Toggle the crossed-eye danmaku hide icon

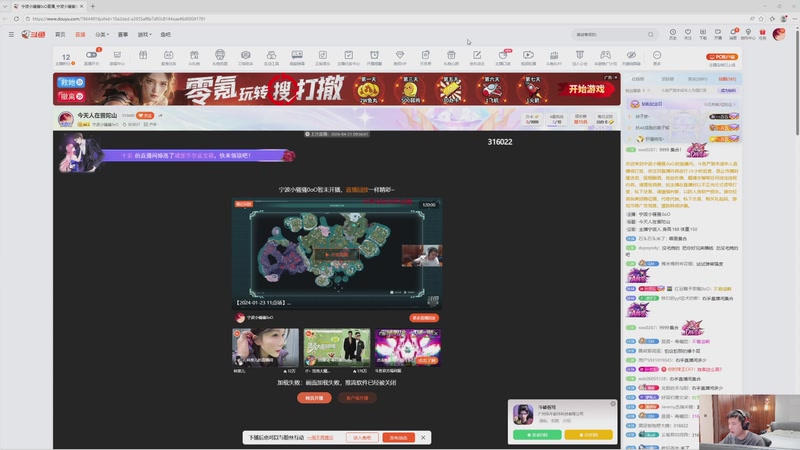pyautogui.click(x=631, y=55)
